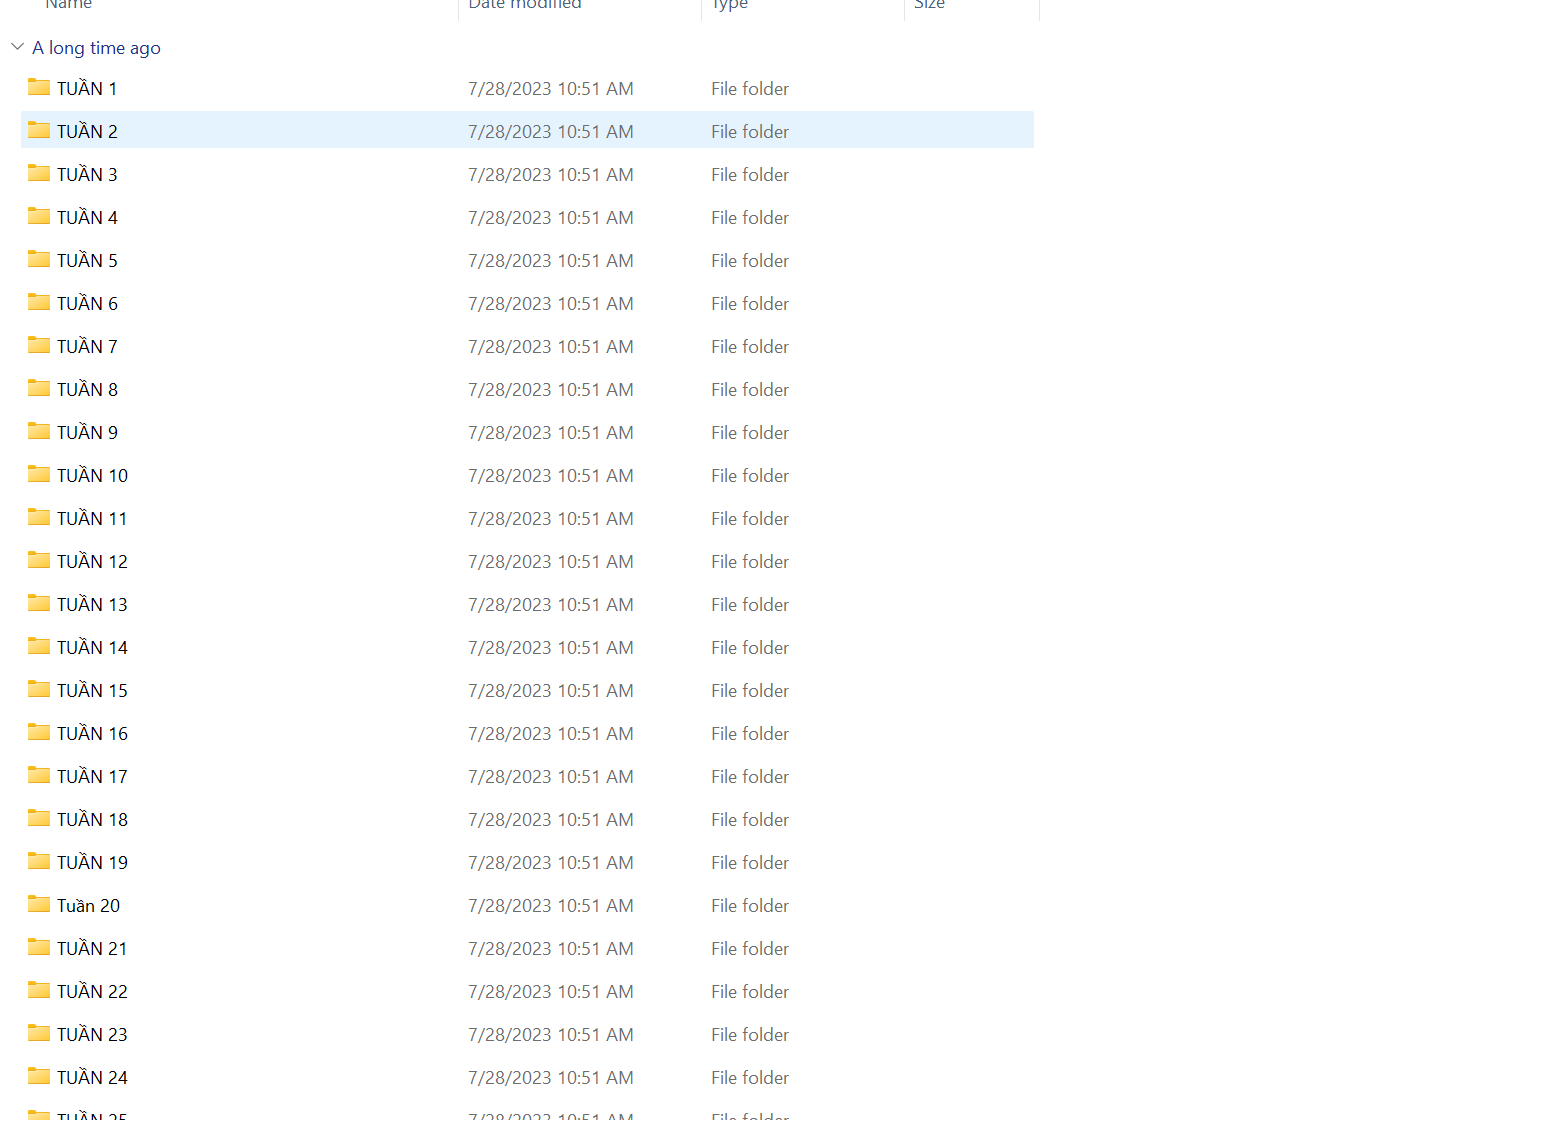Image resolution: width=1564 pixels, height=1129 pixels.
Task: Sort by the Date modified column header
Action: pyautogui.click(x=525, y=5)
